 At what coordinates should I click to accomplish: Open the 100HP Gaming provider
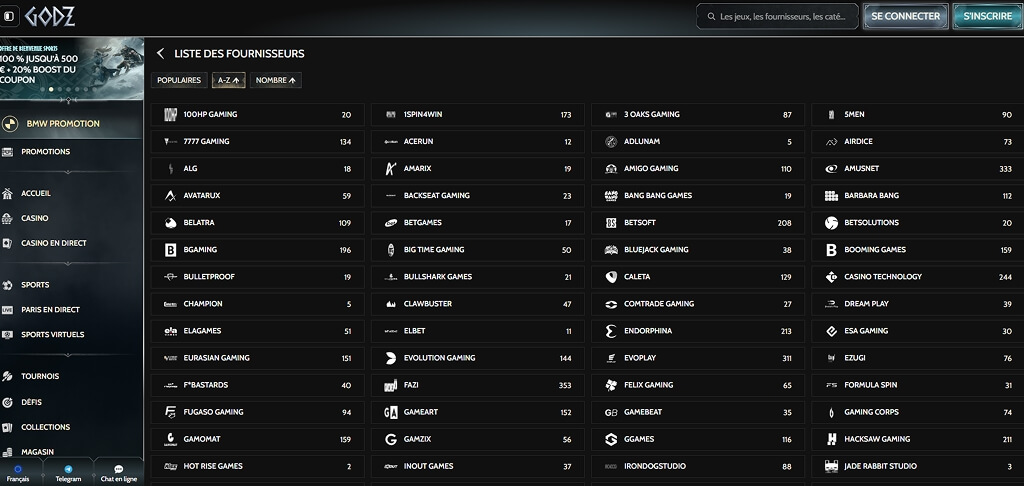(257, 114)
